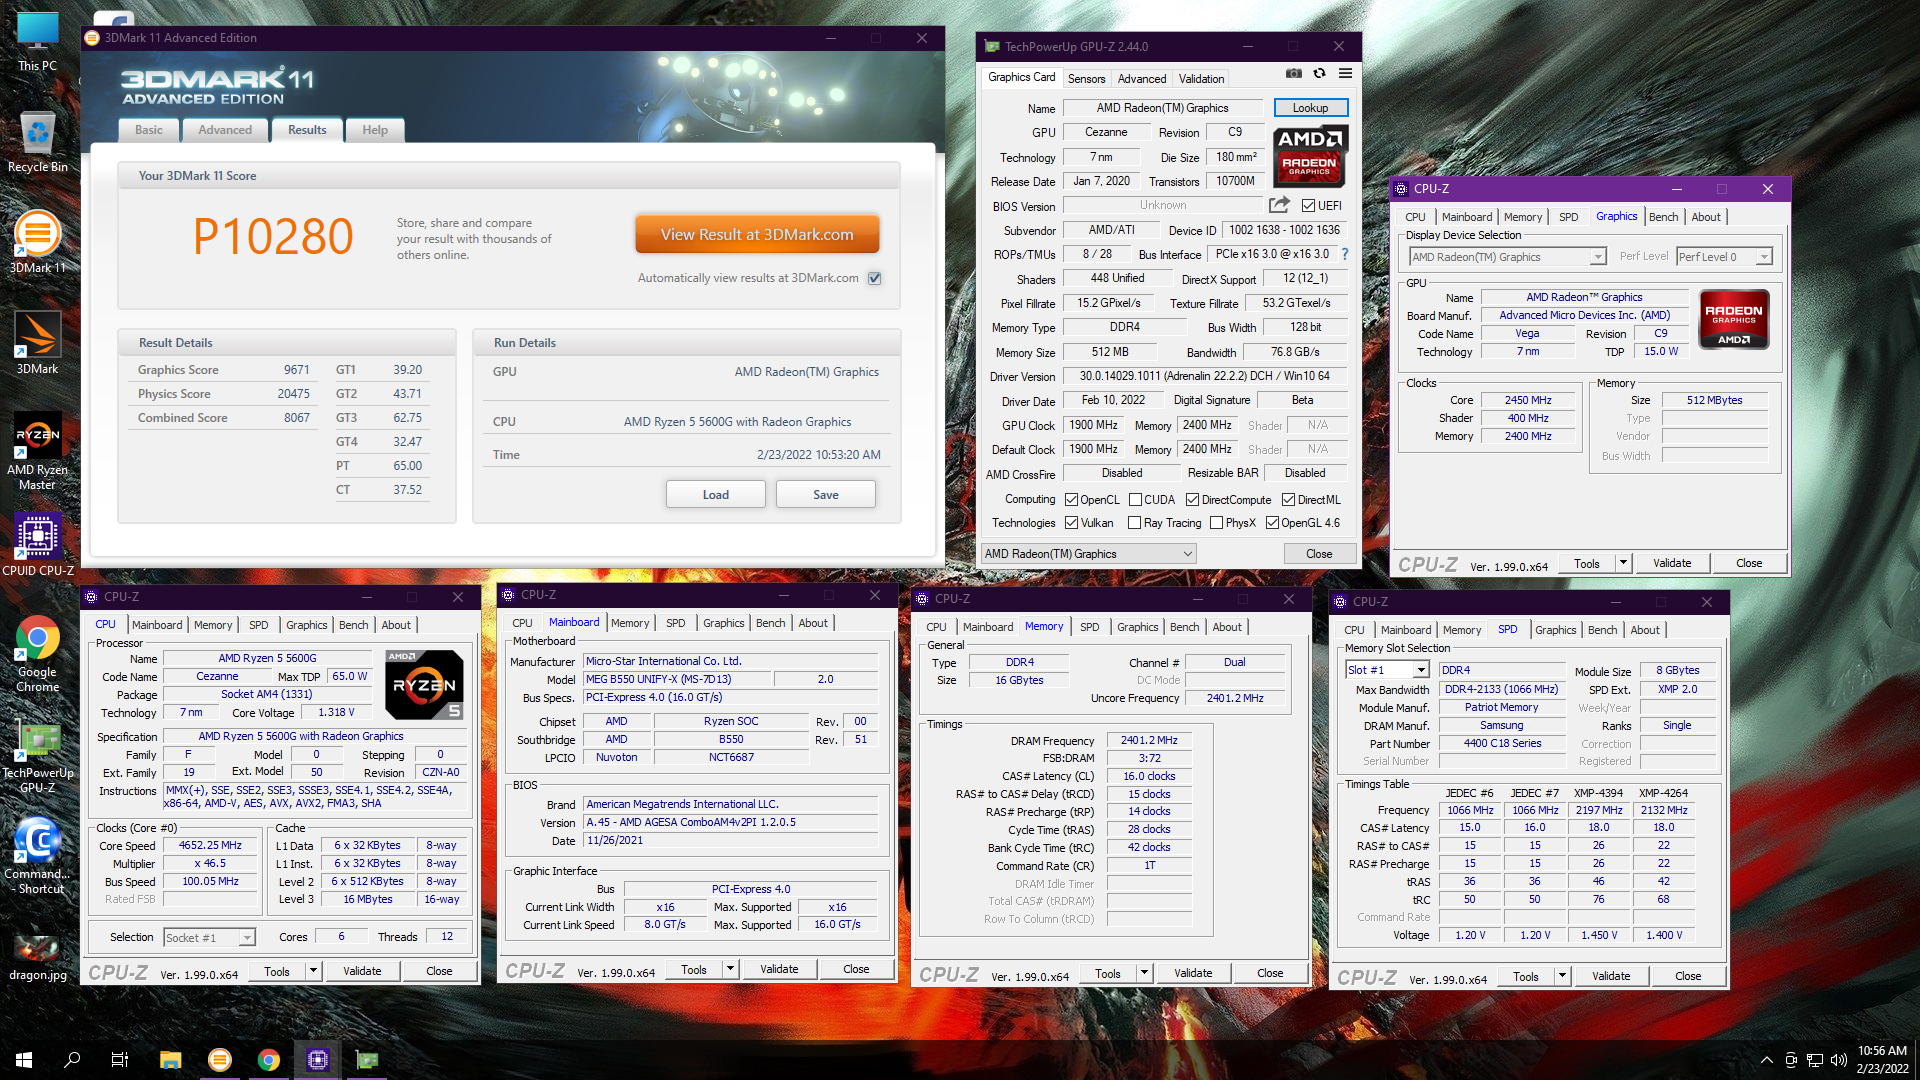Click the GPU-Z refresh icon
1920x1080 pixels.
[x=1319, y=73]
